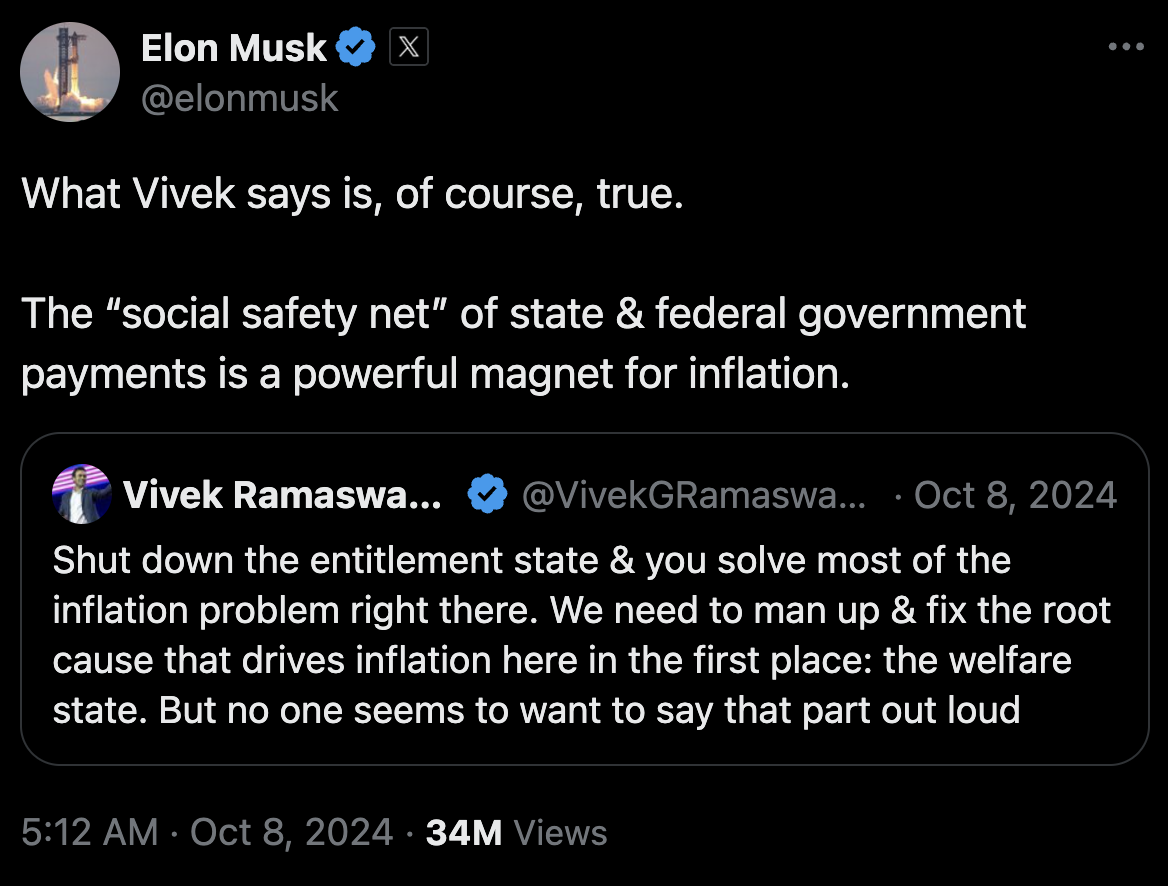Screen dimensions: 1168x886
Task: Click the quoted tweet's Oct 8, 2024 date
Action: 1015,495
